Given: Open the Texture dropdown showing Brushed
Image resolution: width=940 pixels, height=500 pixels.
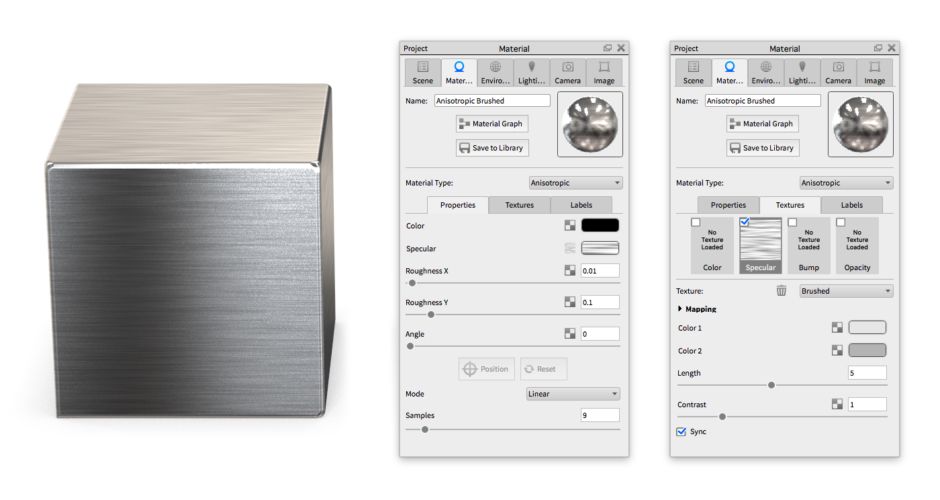Looking at the screenshot, I should click(845, 291).
